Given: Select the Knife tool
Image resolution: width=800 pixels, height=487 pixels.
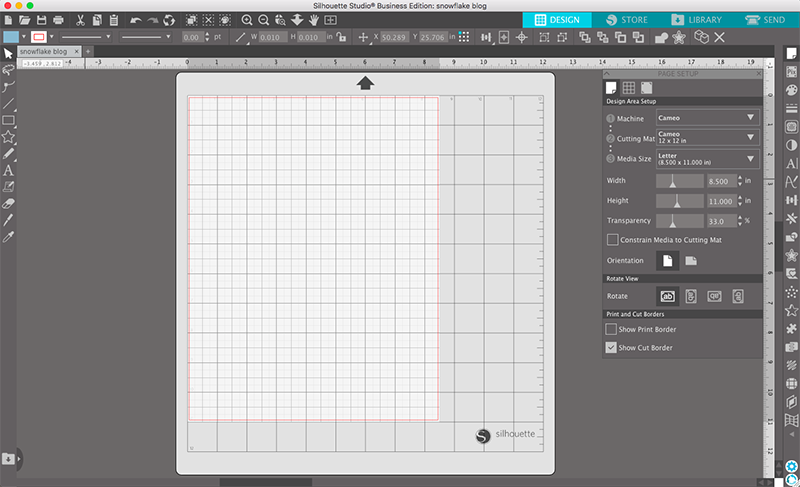Looking at the screenshot, I should pyautogui.click(x=8, y=220).
